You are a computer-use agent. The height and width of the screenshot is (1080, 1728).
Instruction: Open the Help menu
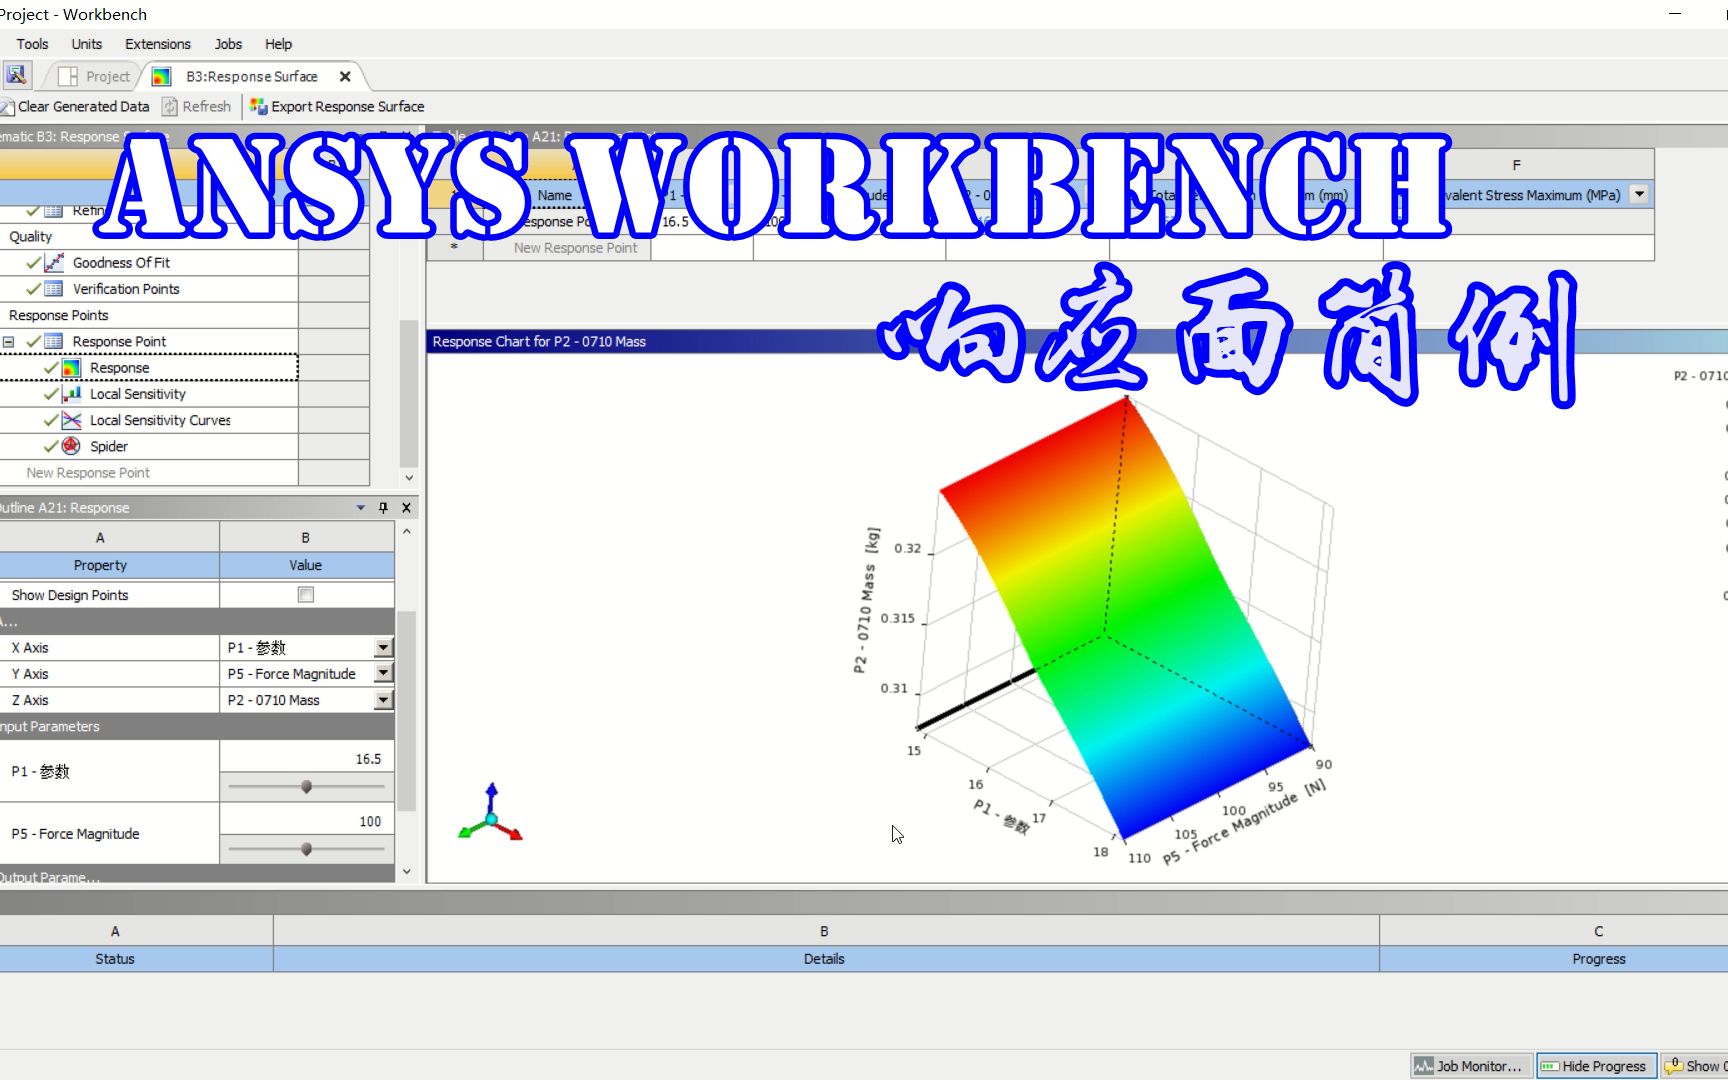coord(278,44)
